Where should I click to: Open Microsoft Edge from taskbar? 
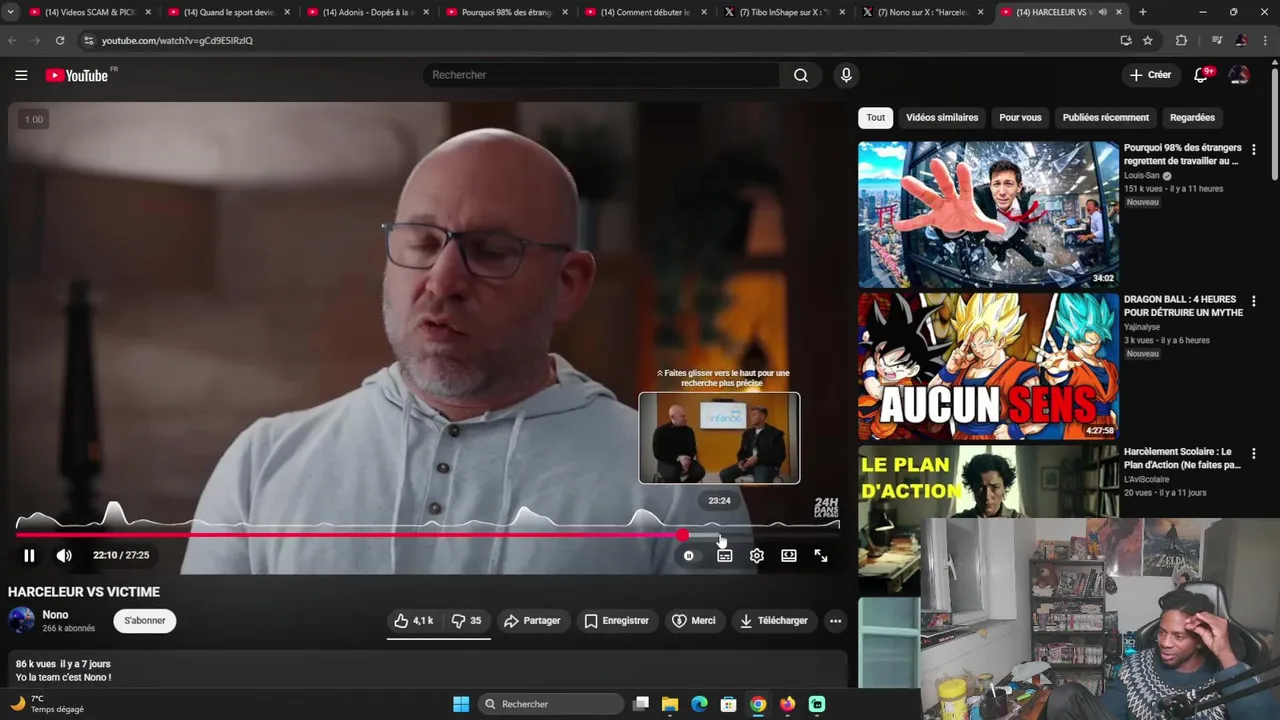[699, 704]
